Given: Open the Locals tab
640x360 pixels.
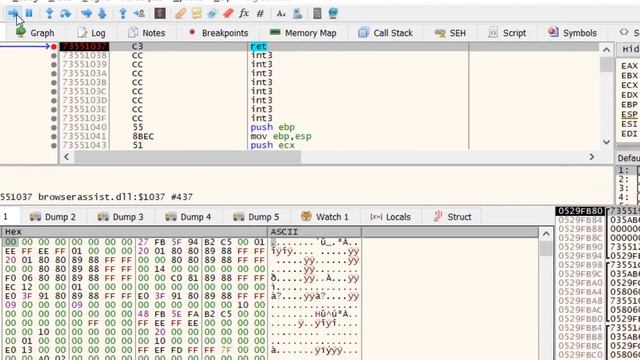Looking at the screenshot, I should [x=390, y=217].
